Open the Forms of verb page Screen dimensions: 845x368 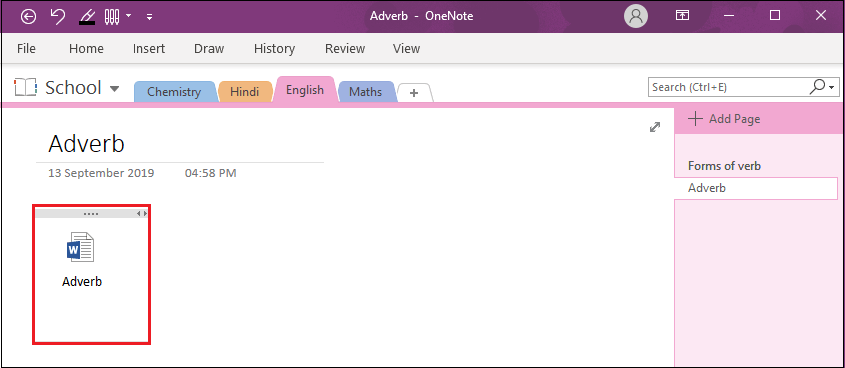pyautogui.click(x=724, y=166)
